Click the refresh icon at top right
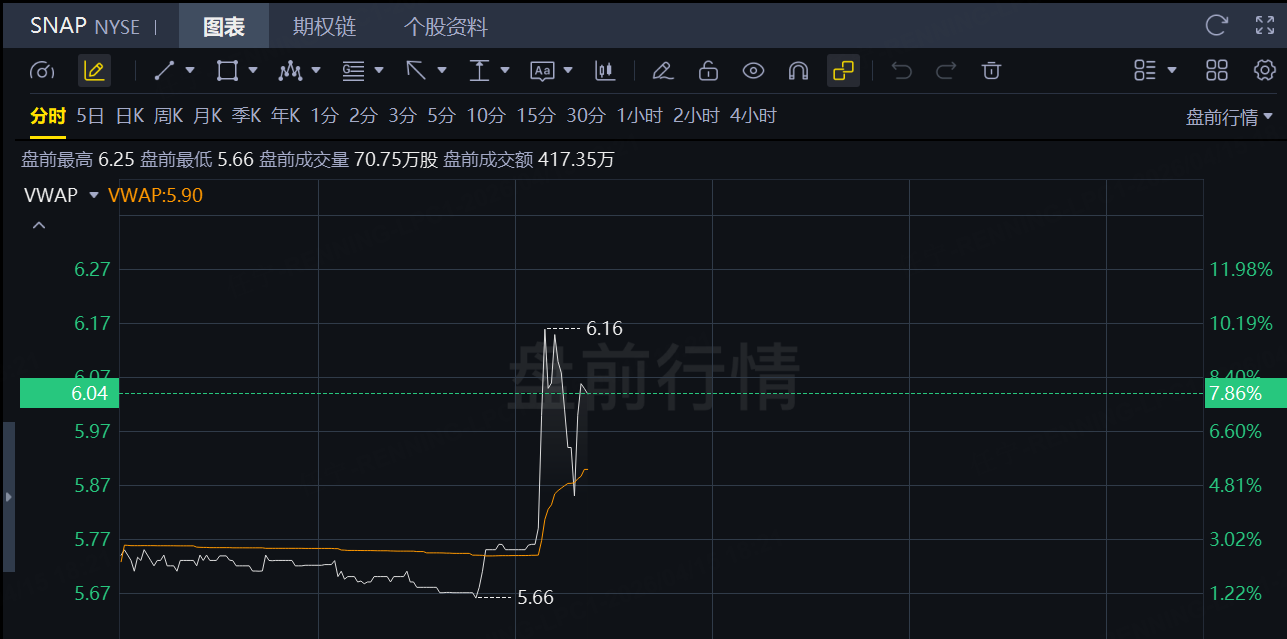This screenshot has height=639, width=1287. (x=1217, y=25)
